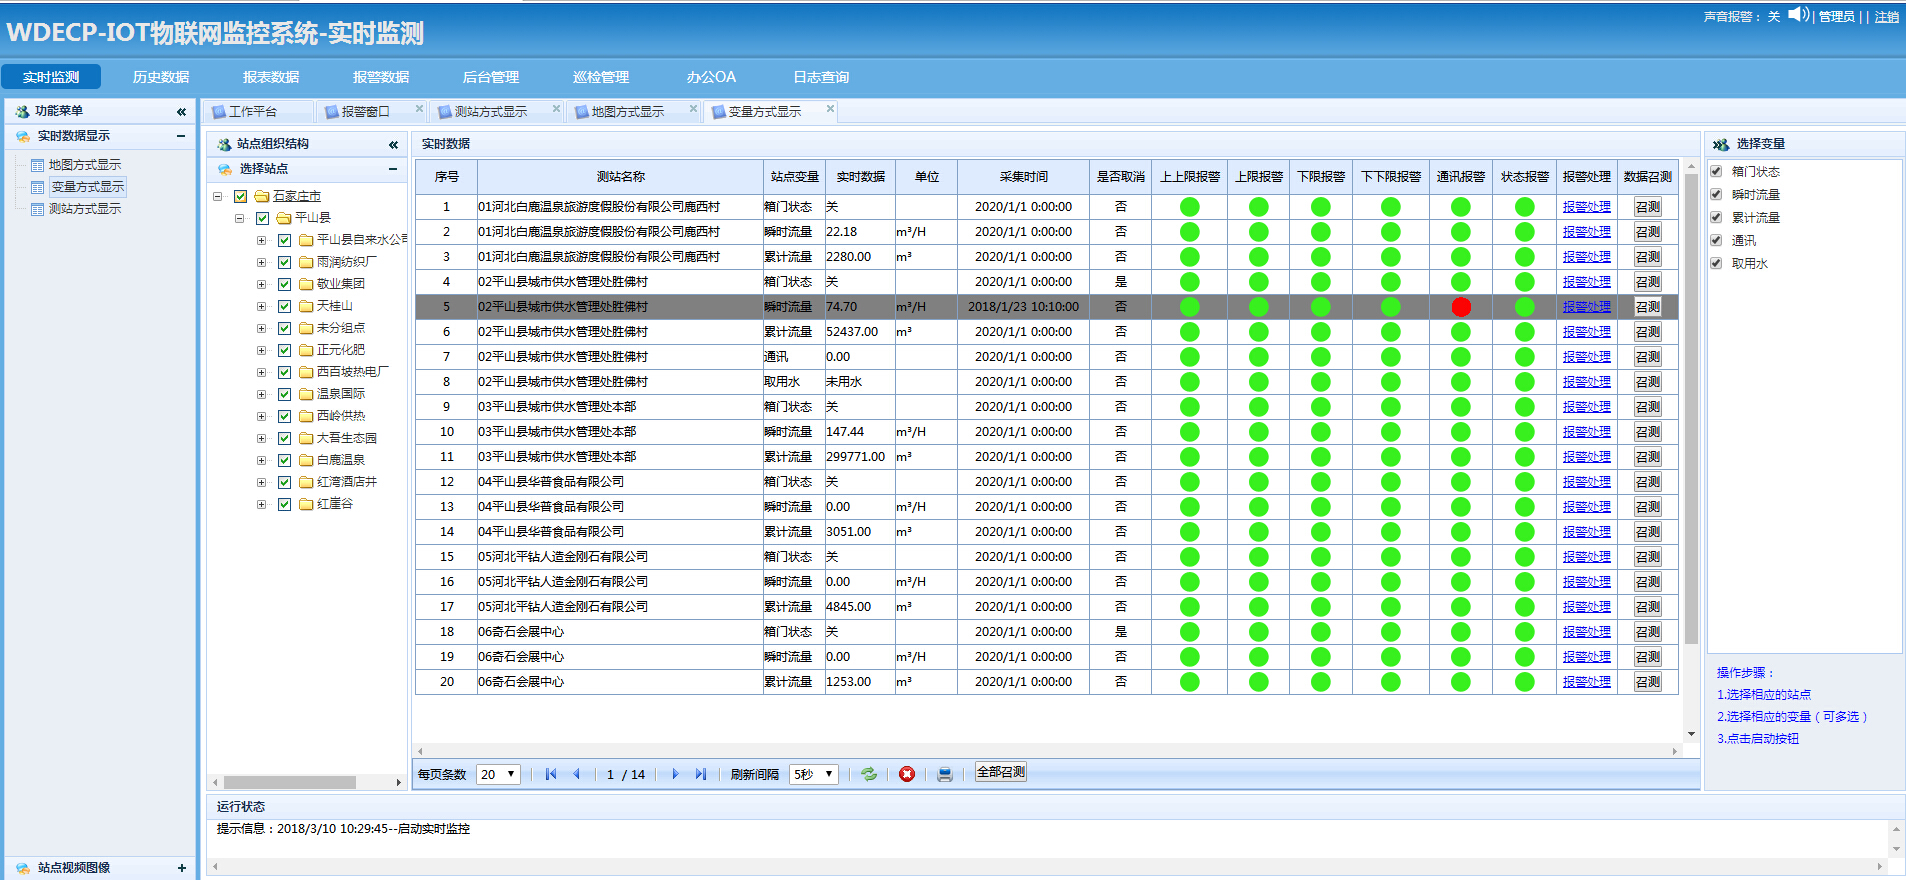Viewport: 1906px width, 880px height.
Task: Click 平山县 folder icon in tree
Action: [x=283, y=218]
